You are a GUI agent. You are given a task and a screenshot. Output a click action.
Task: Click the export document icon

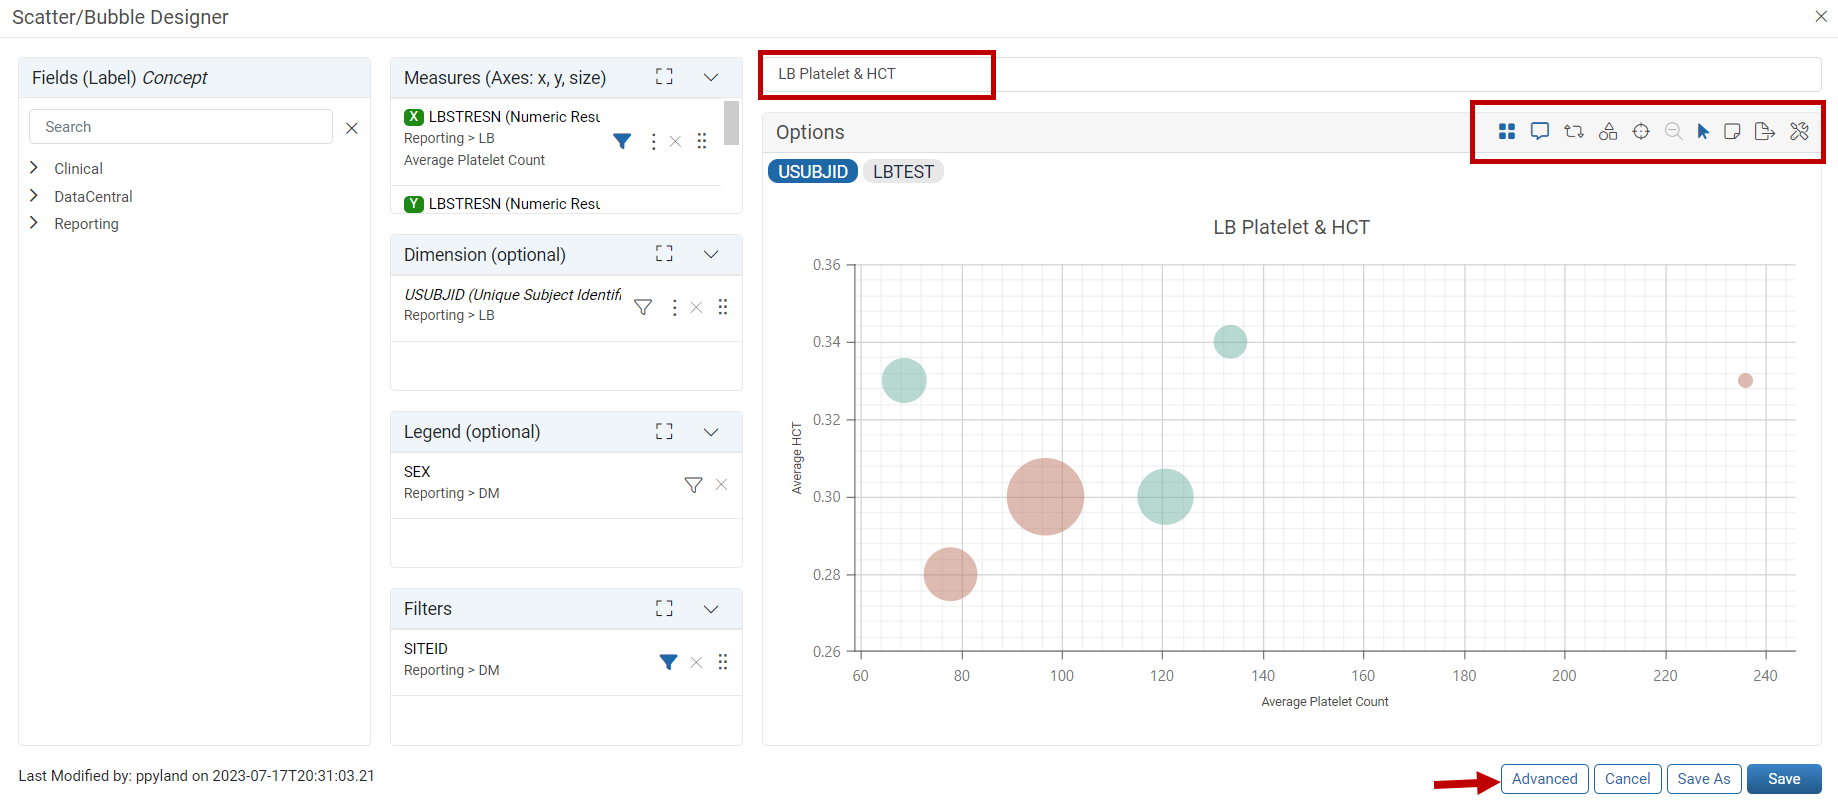(x=1765, y=132)
